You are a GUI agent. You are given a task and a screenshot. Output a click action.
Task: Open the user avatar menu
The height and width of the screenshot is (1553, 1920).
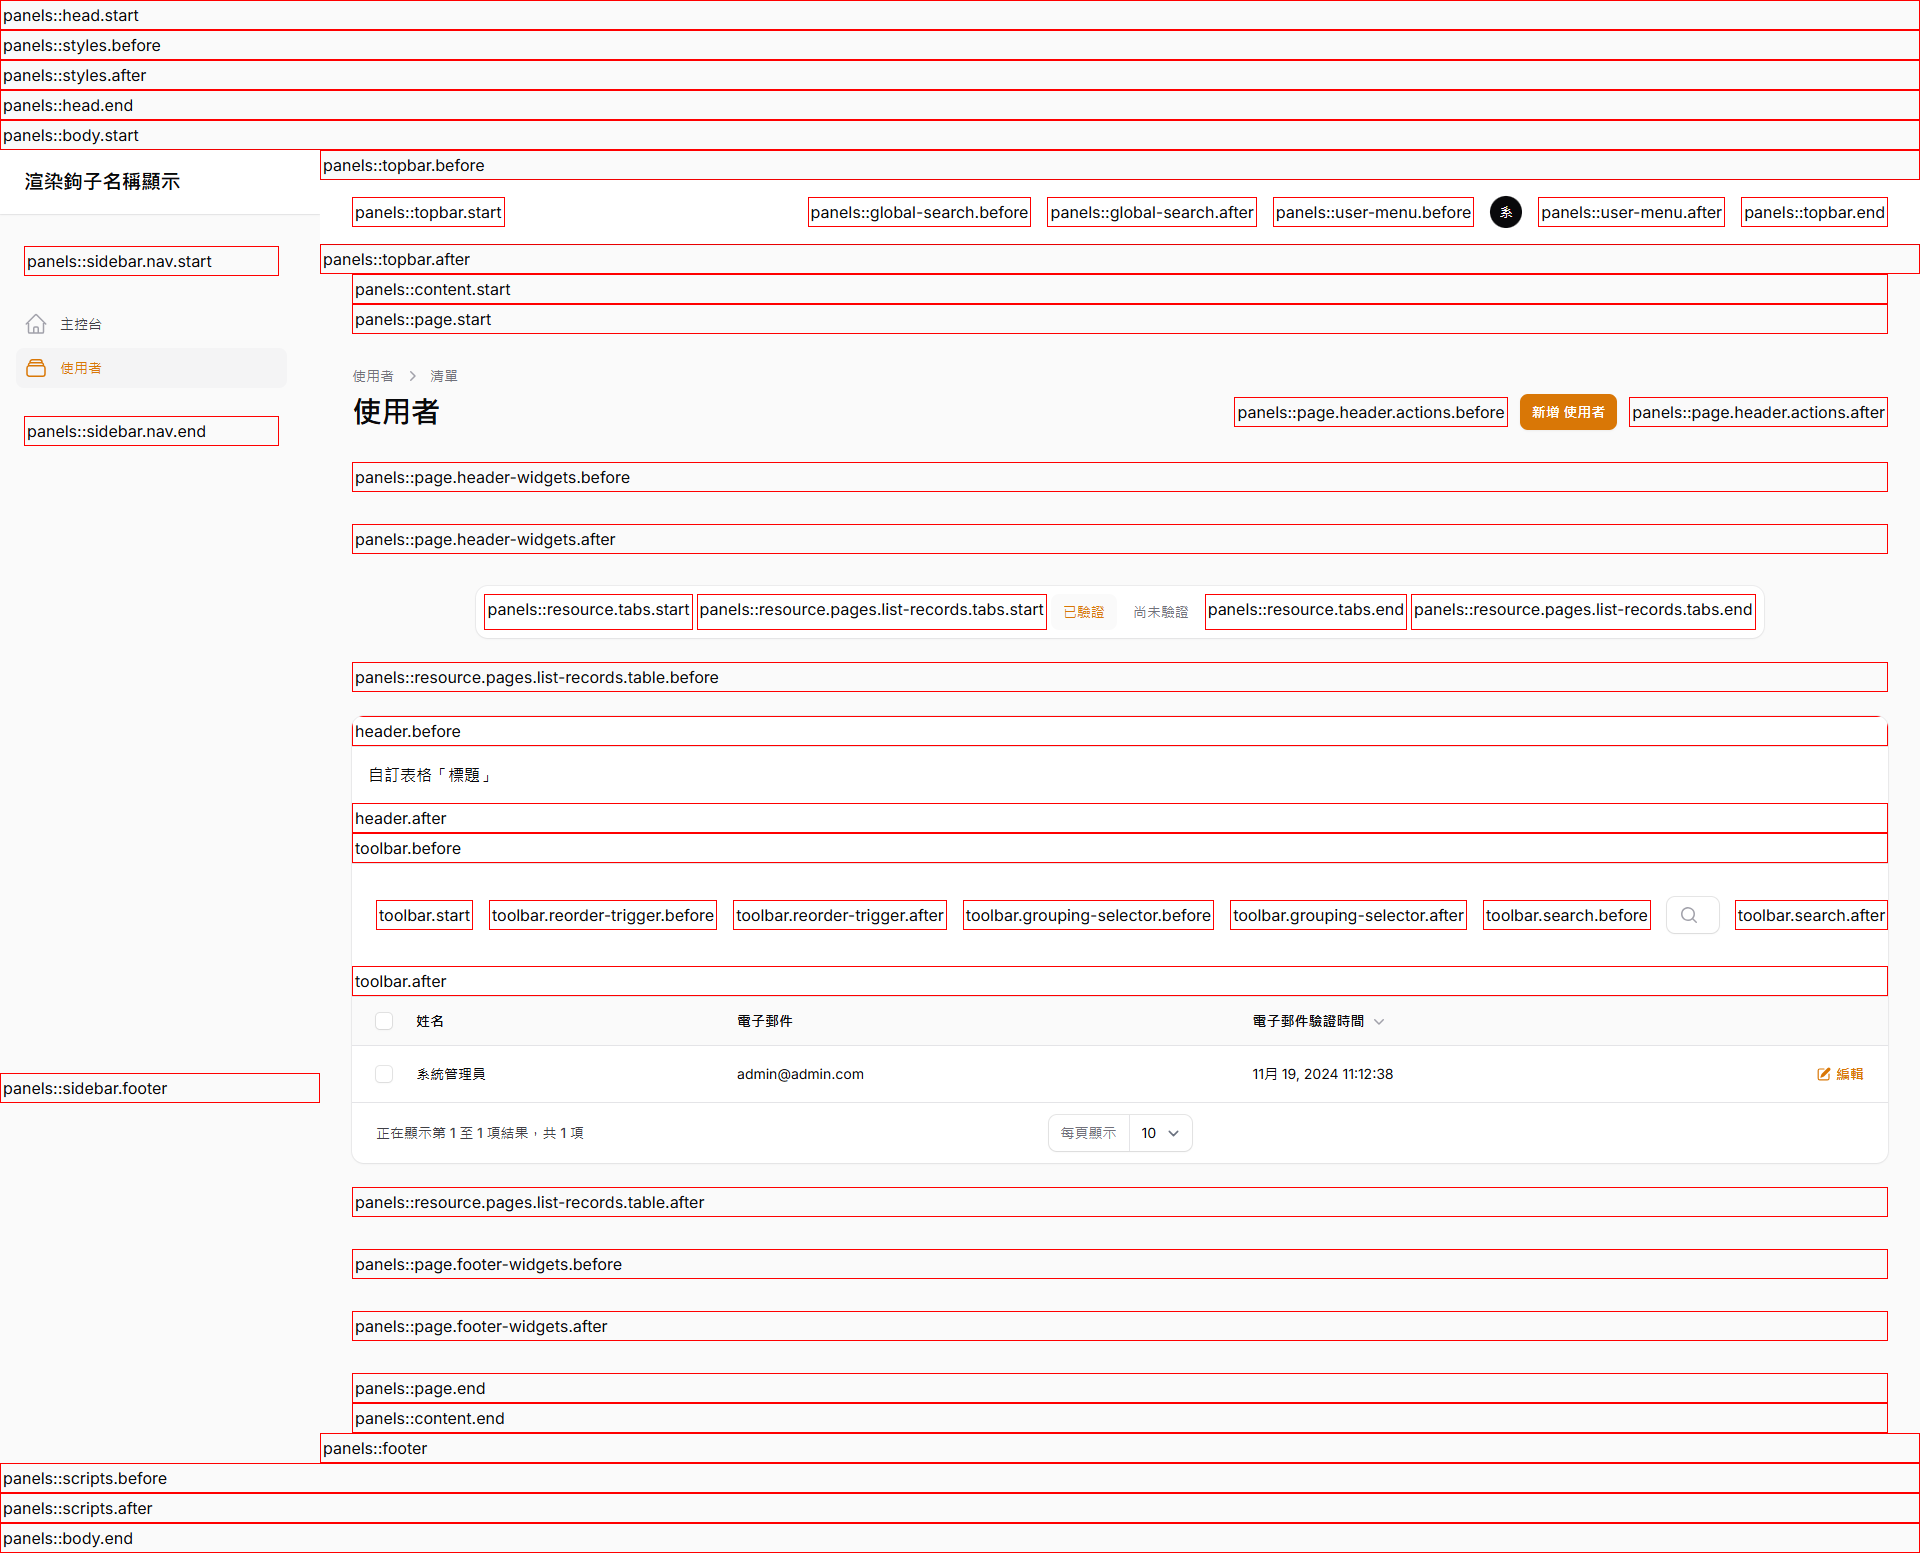pyautogui.click(x=1505, y=212)
